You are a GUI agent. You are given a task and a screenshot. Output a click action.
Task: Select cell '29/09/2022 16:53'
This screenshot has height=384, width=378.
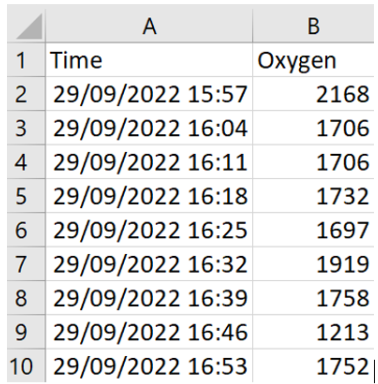click(149, 366)
